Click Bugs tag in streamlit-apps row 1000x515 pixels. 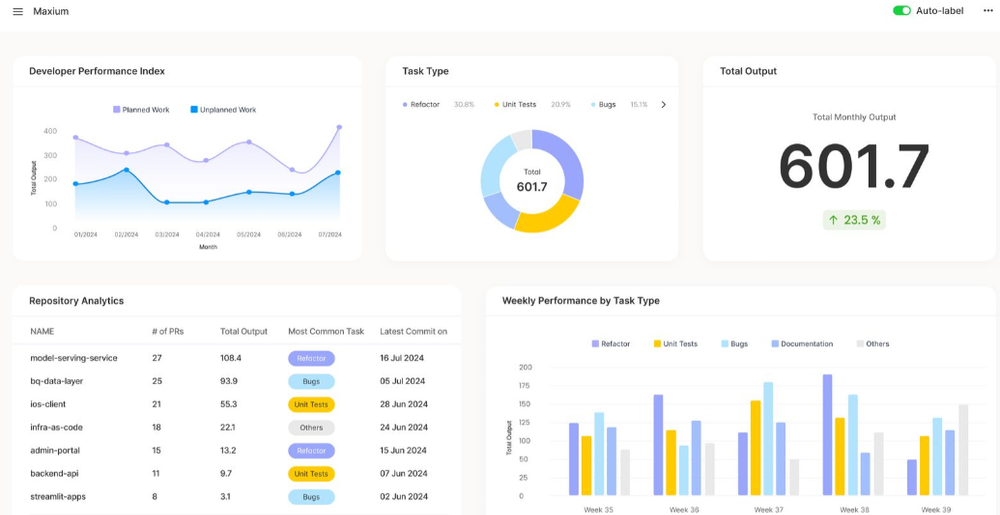coord(311,497)
